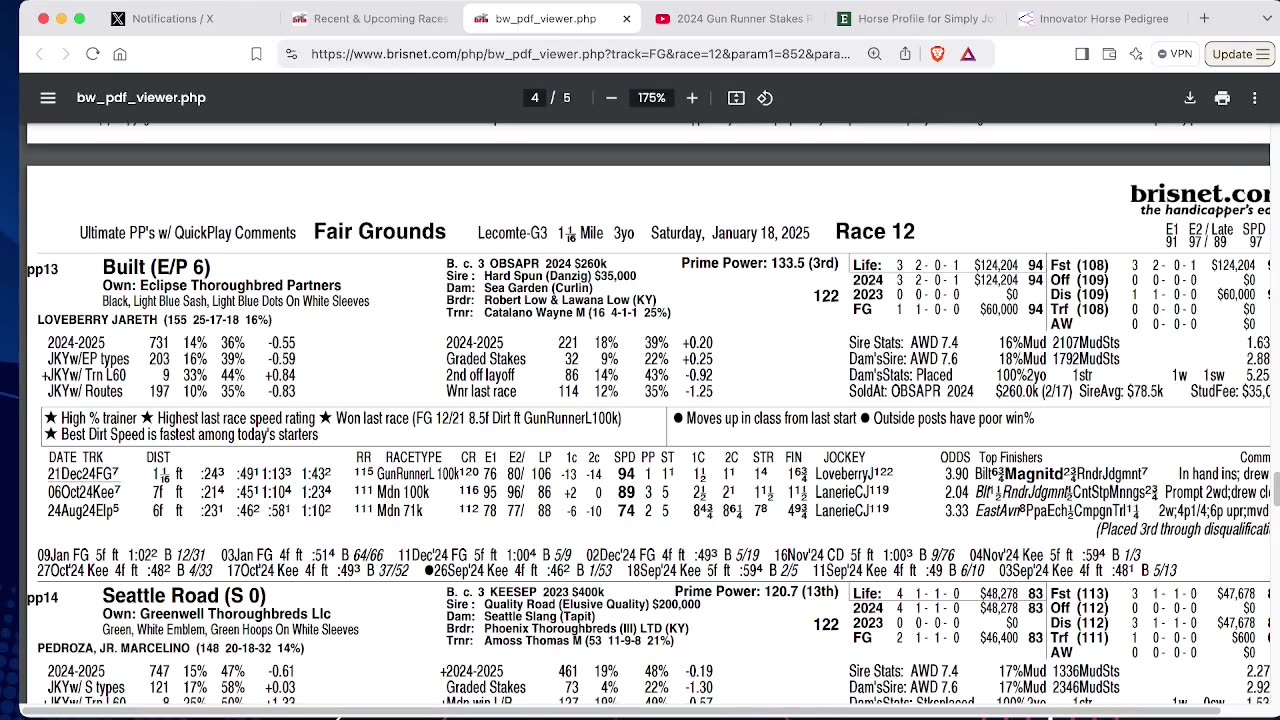The image size is (1280, 720).
Task: Click the Fair Grounds track heading
Action: [380, 232]
